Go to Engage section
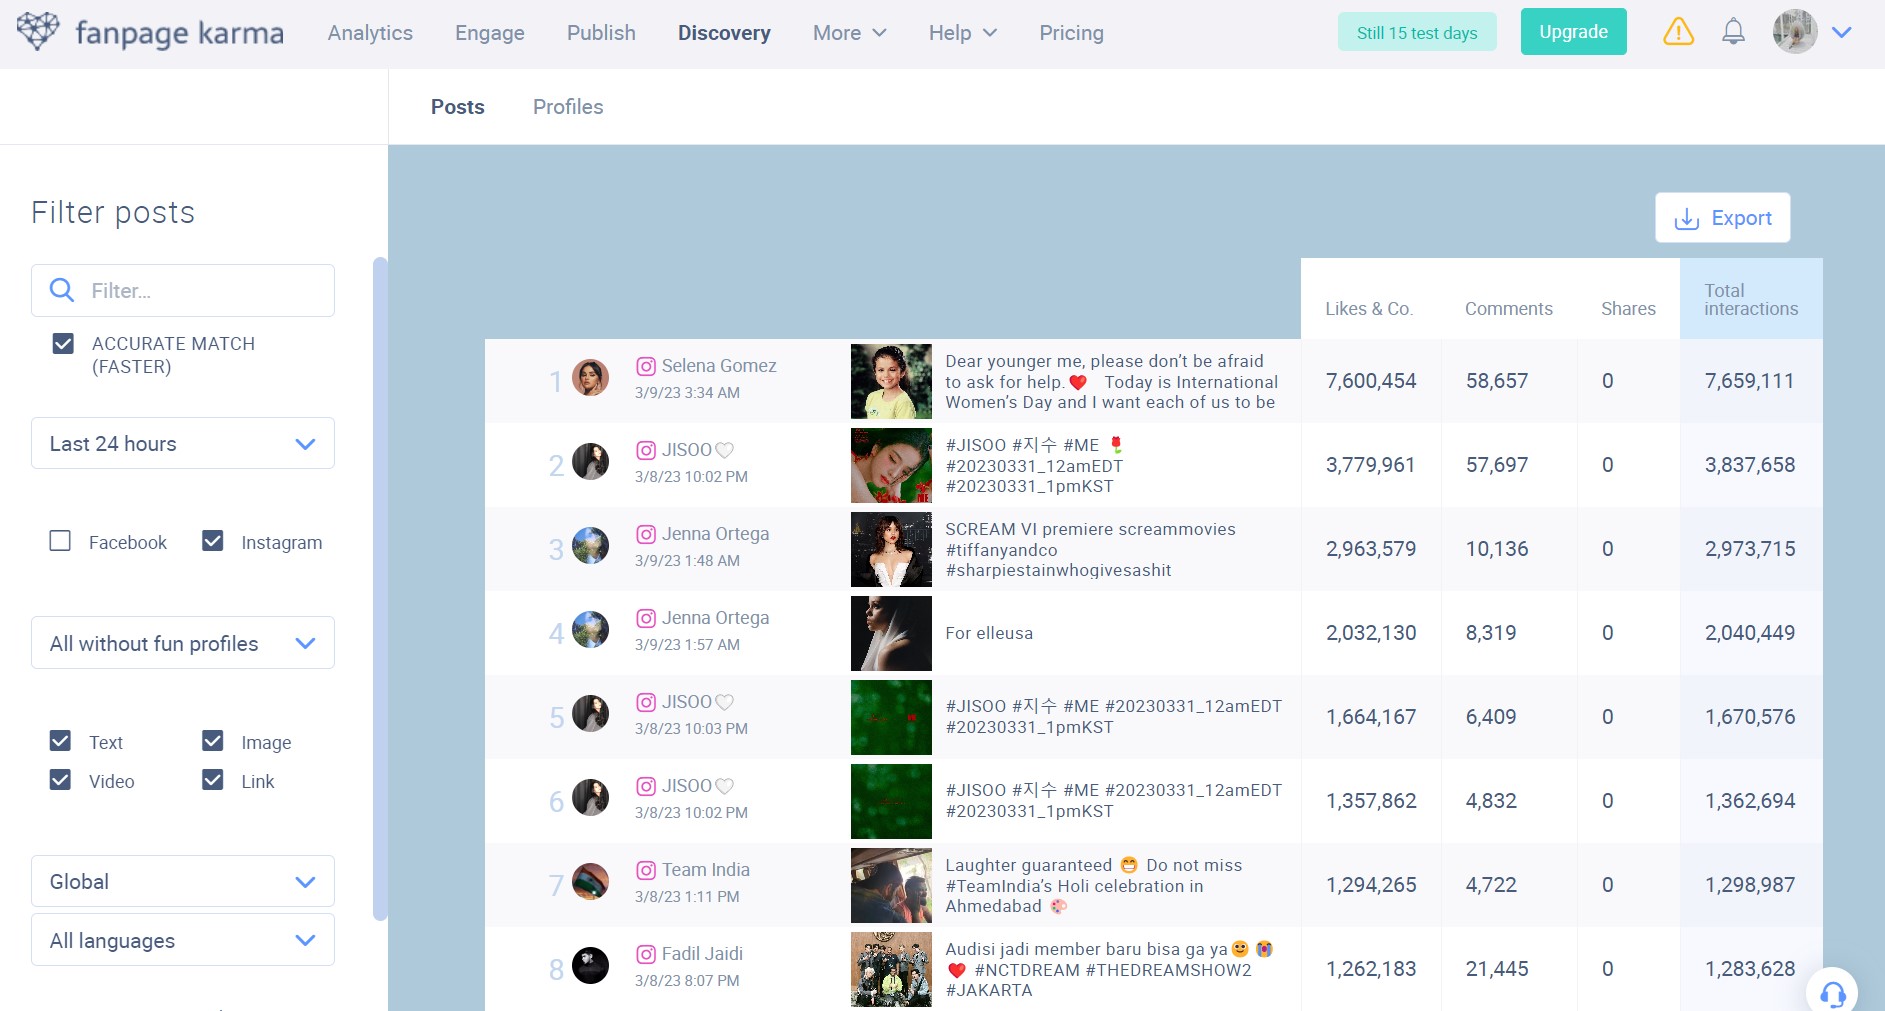 490,33
